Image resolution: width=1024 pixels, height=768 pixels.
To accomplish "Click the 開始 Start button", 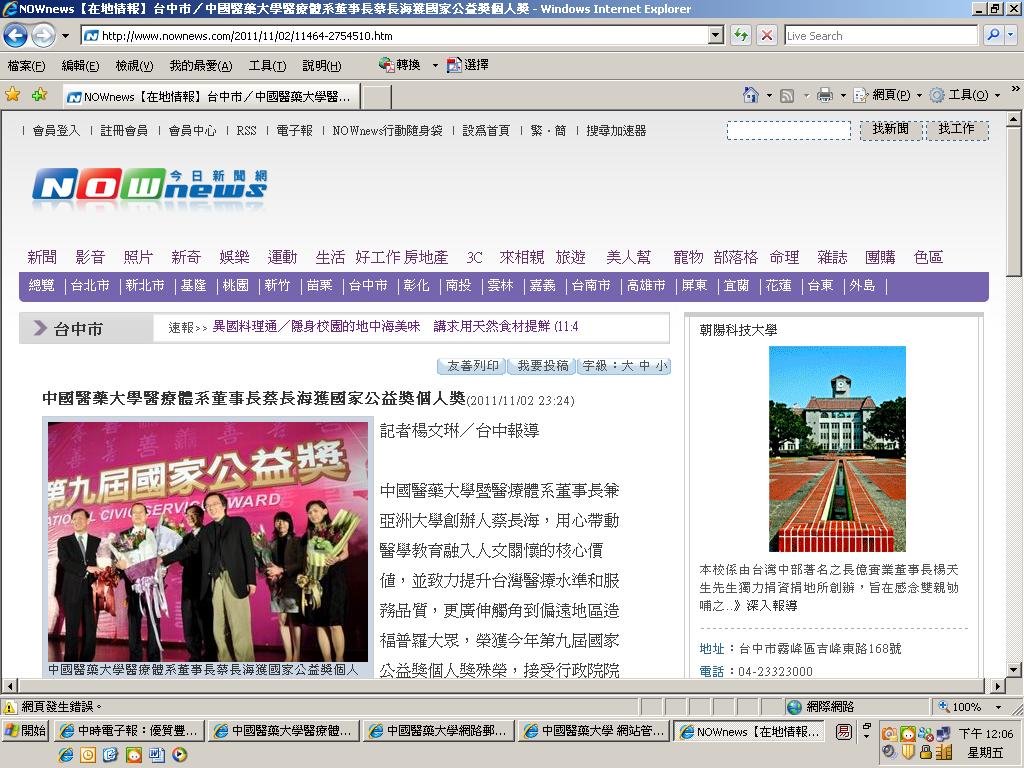I will (x=25, y=731).
